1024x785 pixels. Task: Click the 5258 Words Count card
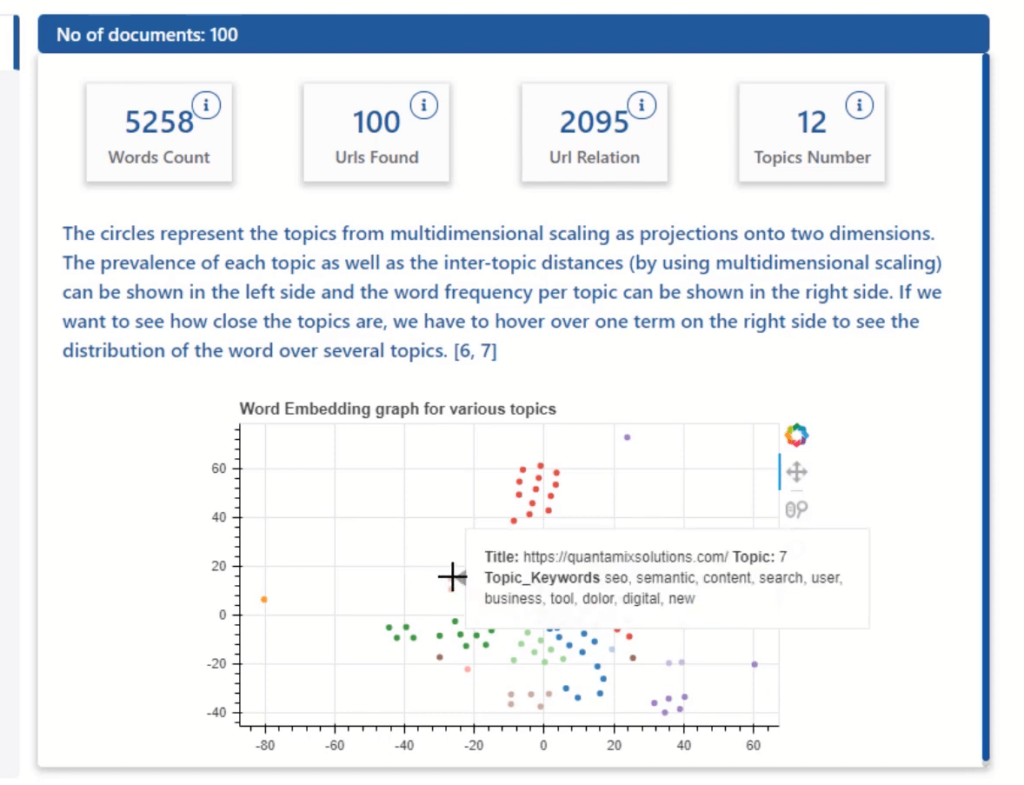[x=159, y=133]
